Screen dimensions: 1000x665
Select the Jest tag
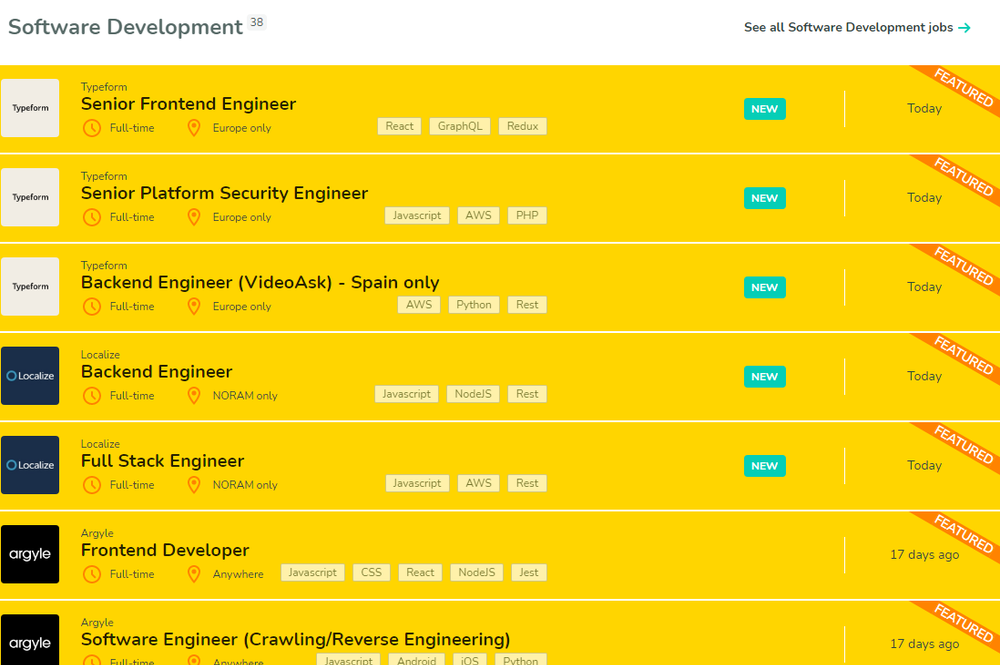(x=529, y=573)
